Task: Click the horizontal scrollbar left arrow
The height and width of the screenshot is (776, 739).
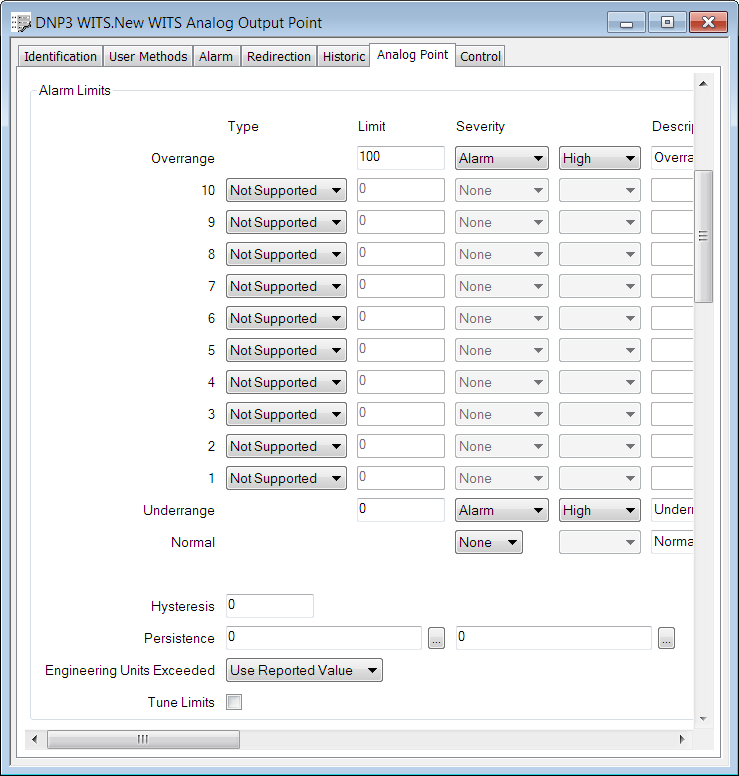Action: coord(34,739)
